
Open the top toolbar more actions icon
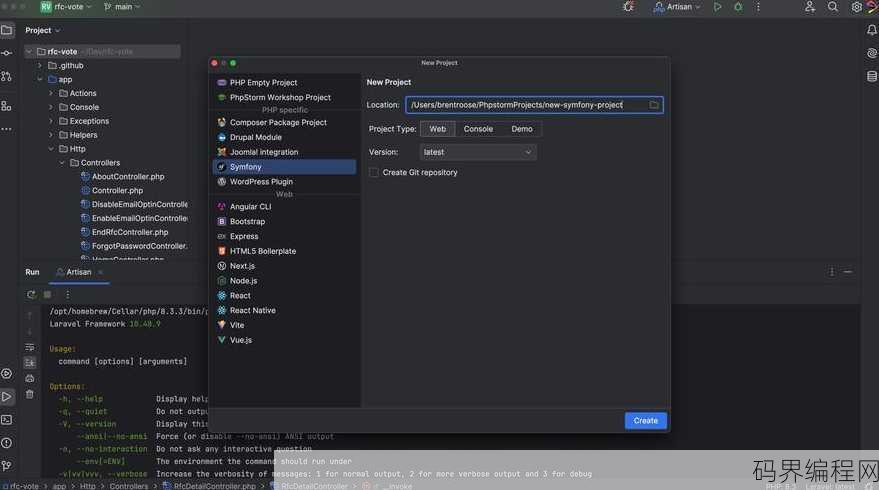tap(758, 7)
